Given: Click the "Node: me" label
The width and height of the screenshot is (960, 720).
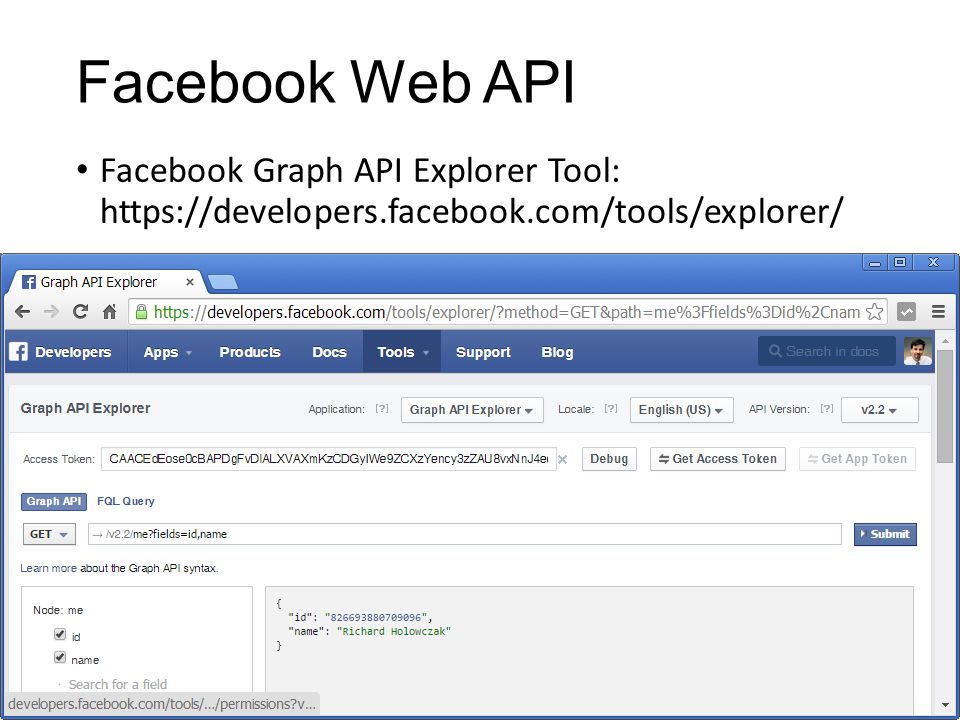Looking at the screenshot, I should click(58, 610).
